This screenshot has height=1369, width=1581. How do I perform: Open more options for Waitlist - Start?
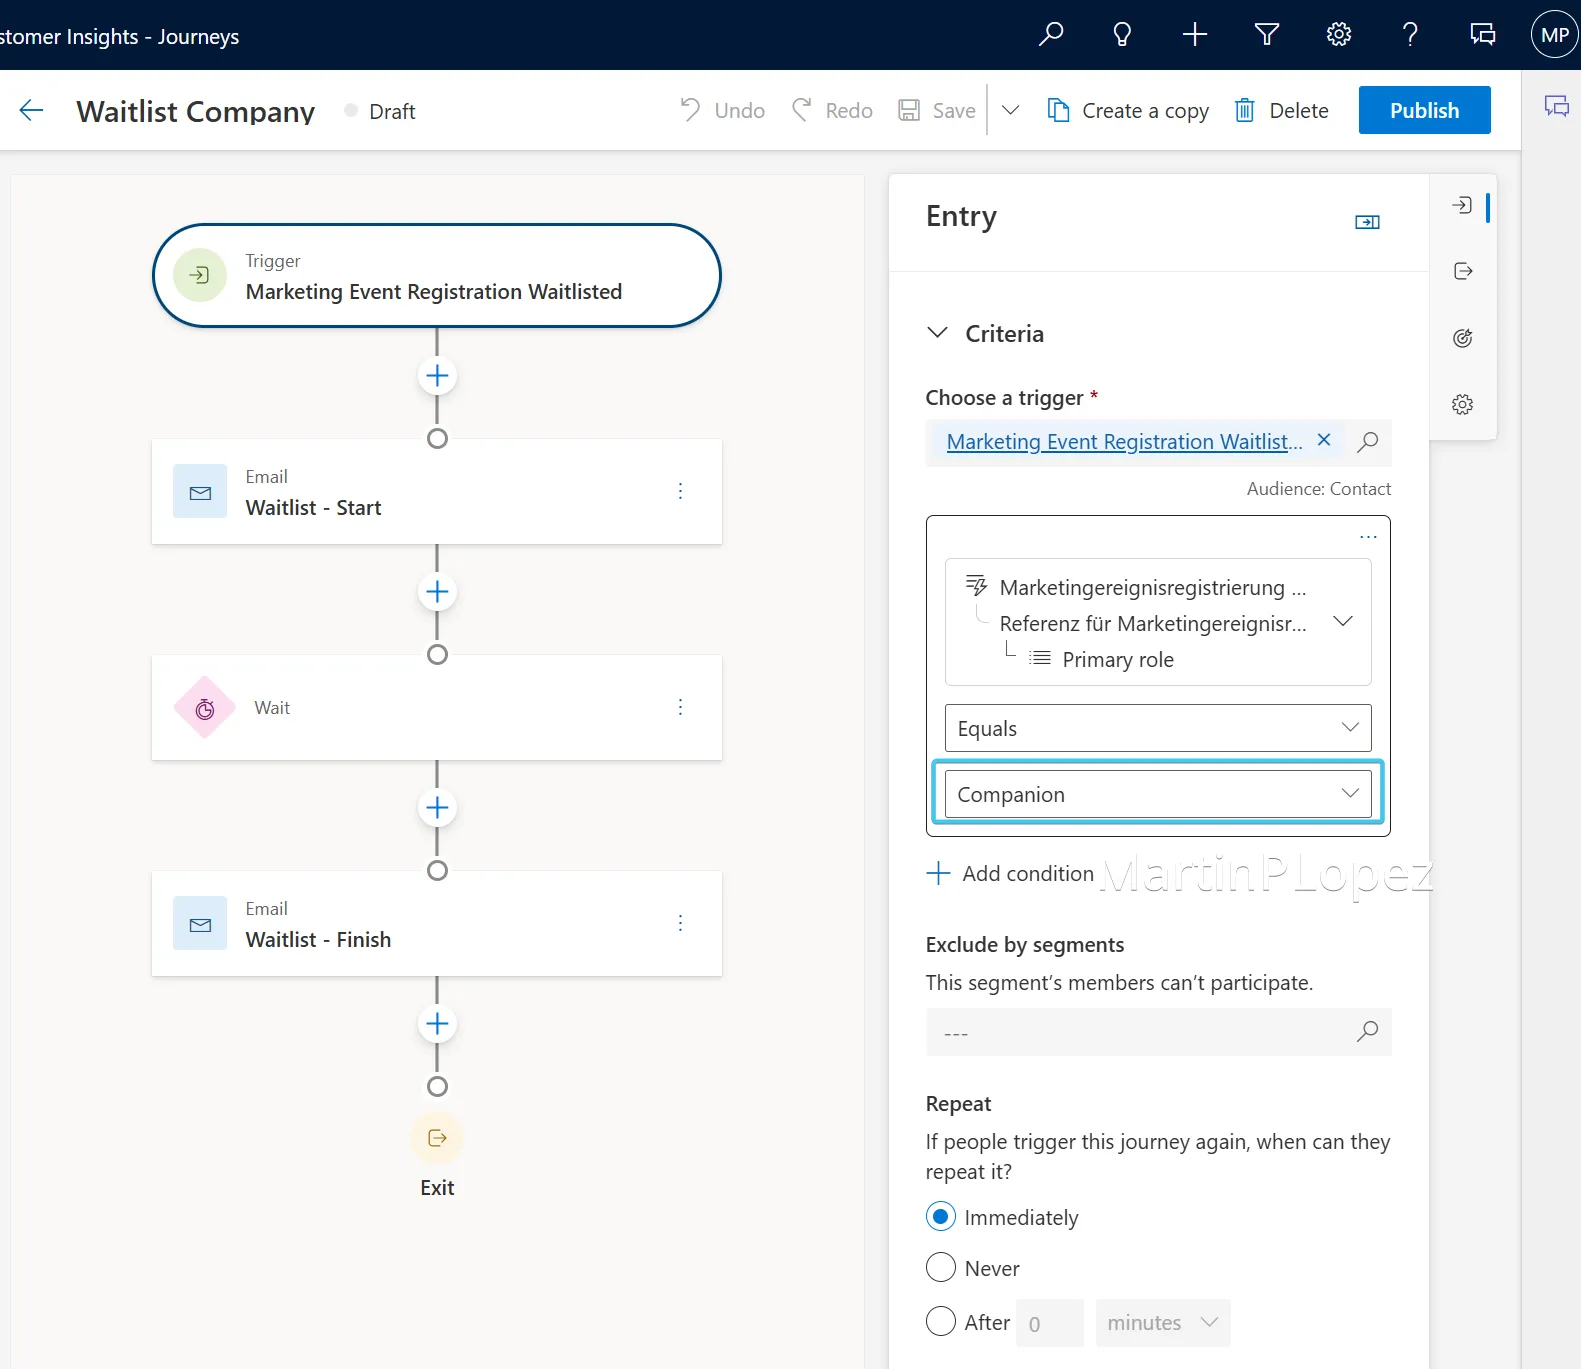(x=681, y=491)
